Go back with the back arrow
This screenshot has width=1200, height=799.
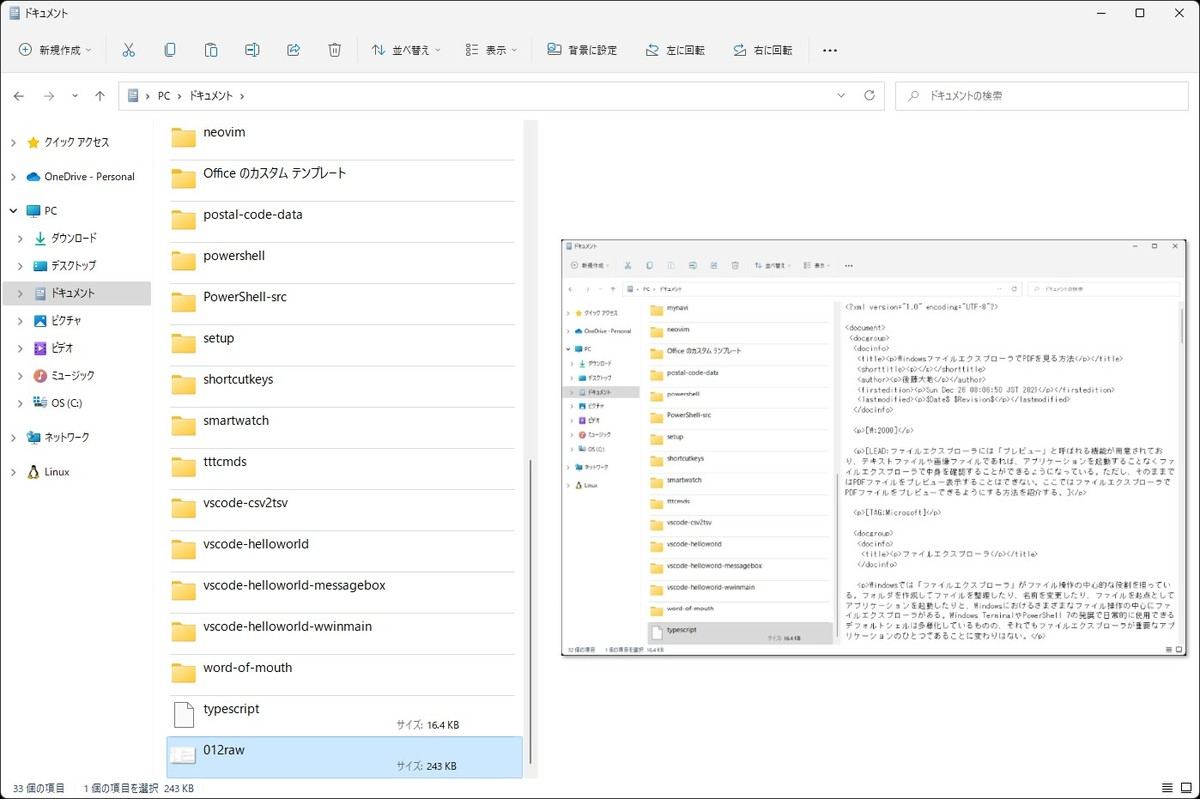(19, 96)
